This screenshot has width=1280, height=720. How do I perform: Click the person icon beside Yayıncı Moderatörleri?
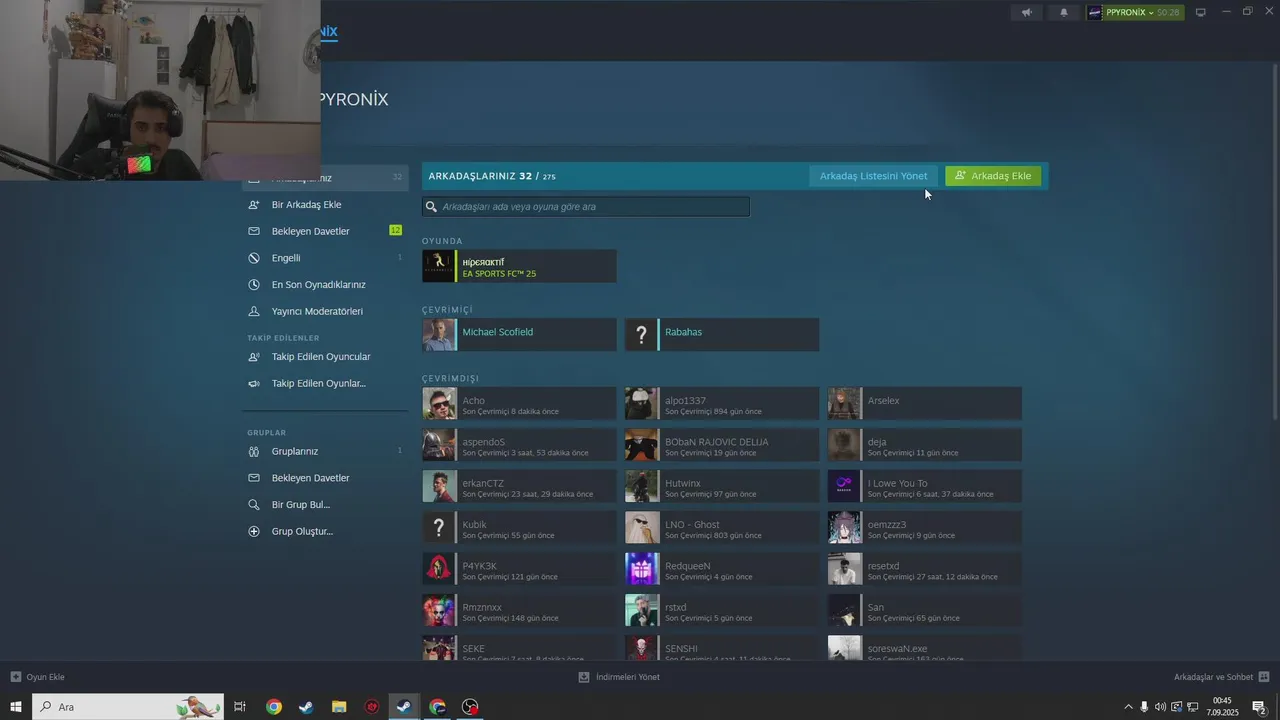254,311
